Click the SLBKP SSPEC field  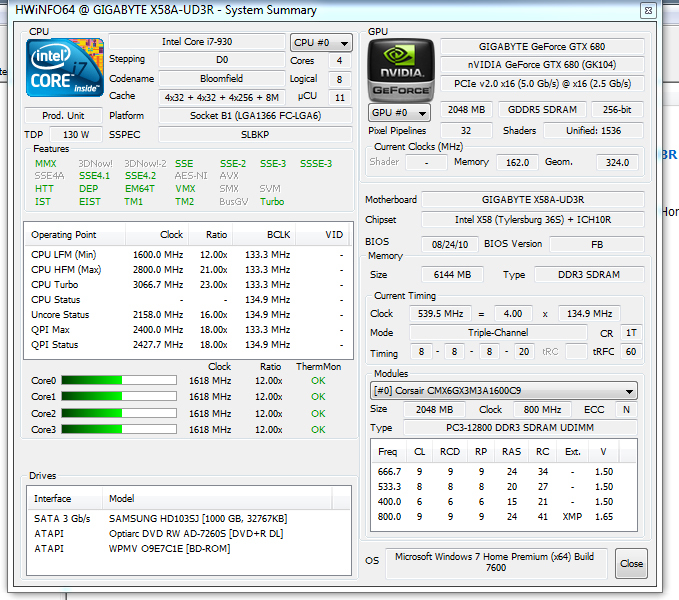click(255, 135)
